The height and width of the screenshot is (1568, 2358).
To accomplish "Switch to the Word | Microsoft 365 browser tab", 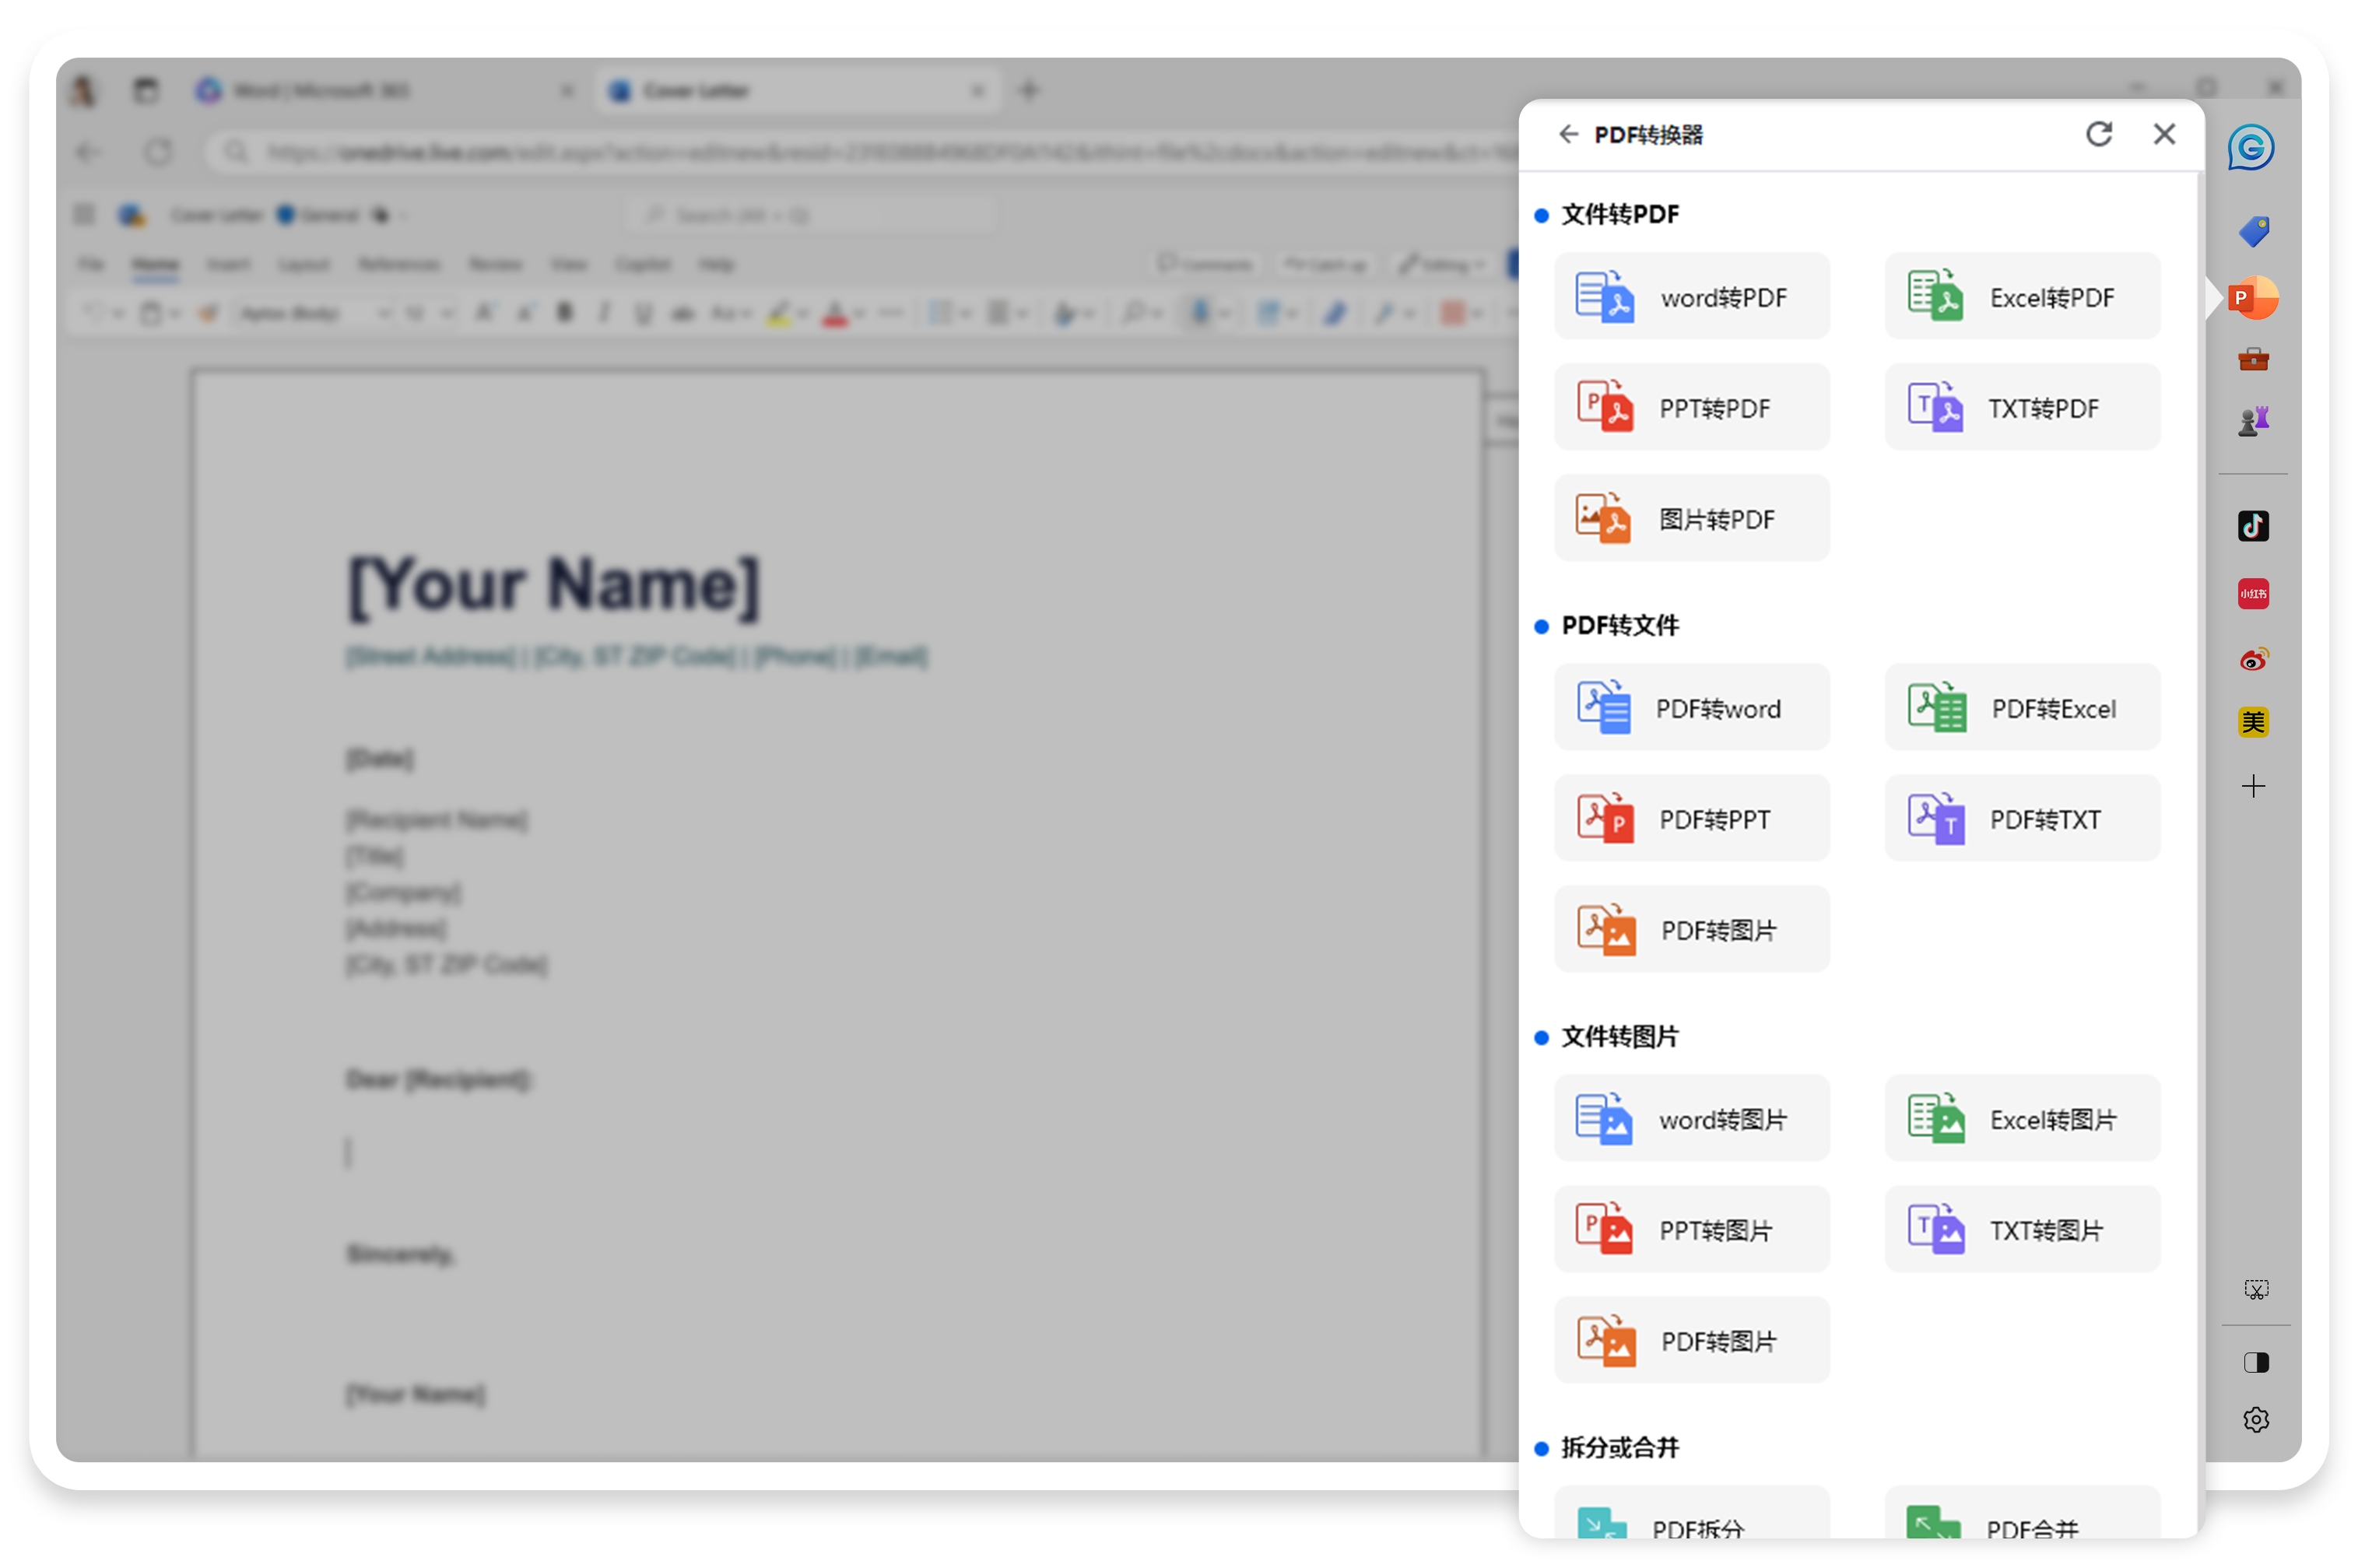I will (x=385, y=91).
